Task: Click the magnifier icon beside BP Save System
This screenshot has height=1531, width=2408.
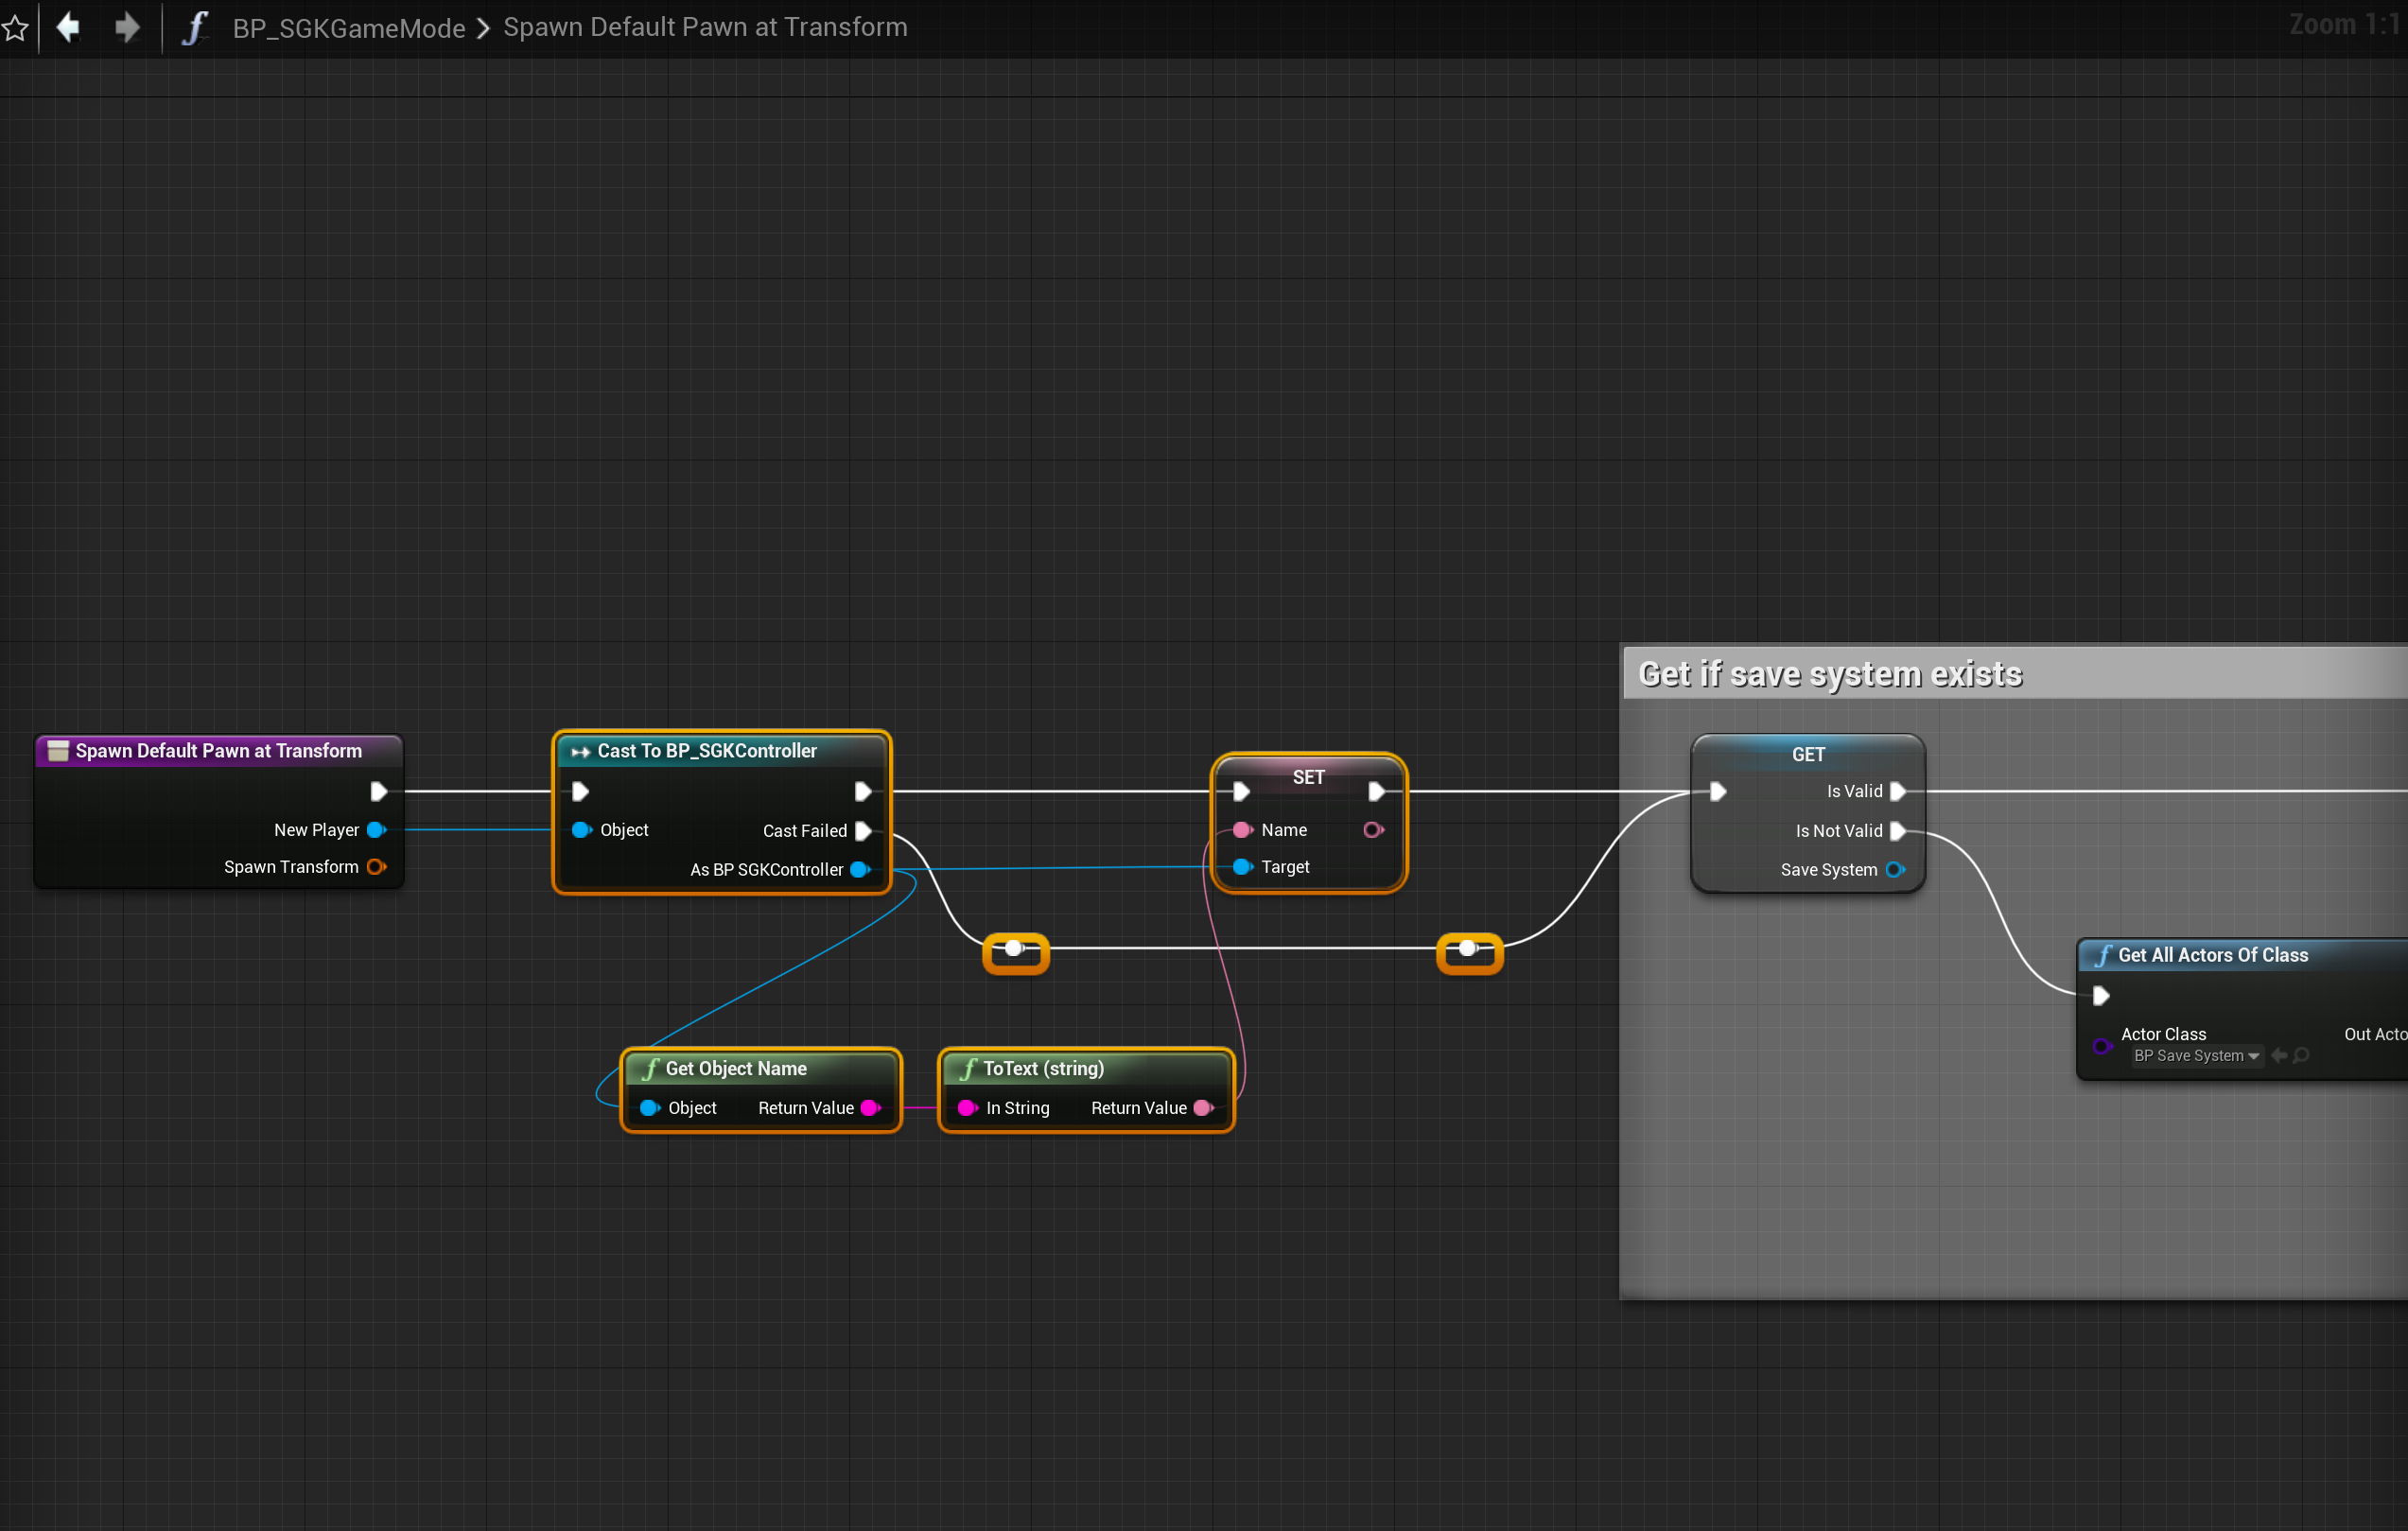Action: [x=2301, y=1055]
